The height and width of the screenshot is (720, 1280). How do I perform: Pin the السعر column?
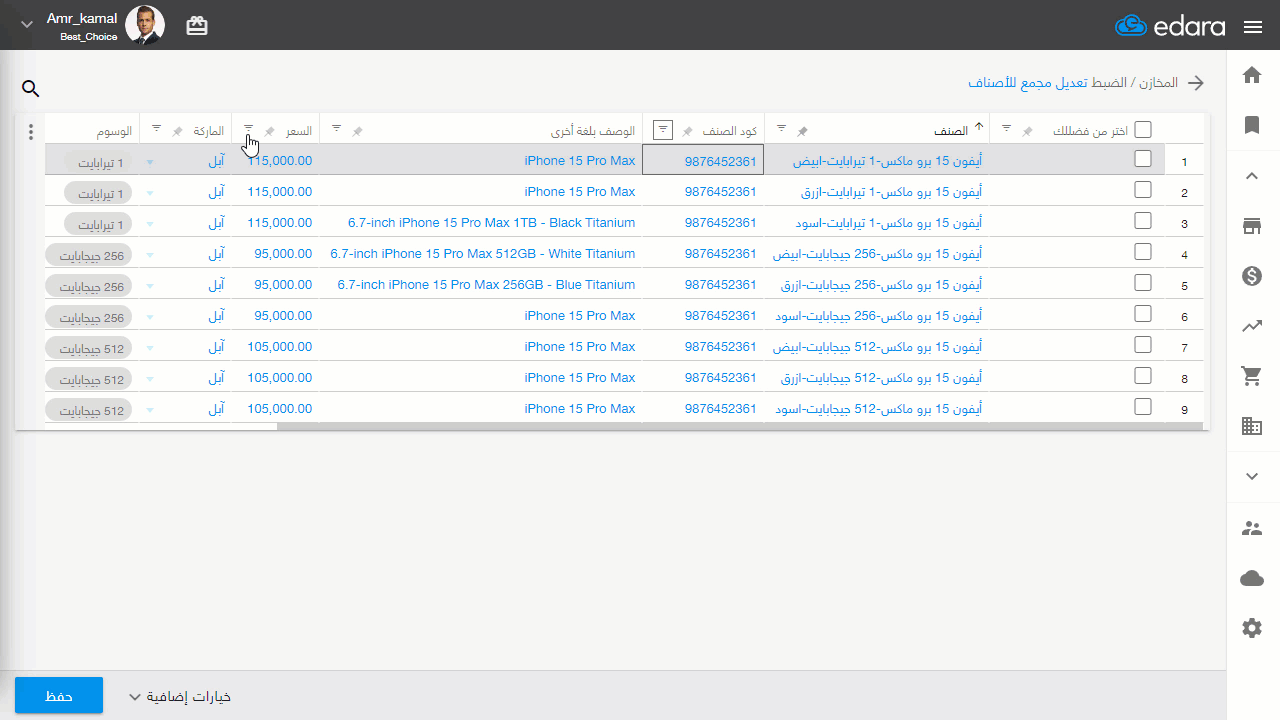[x=269, y=131]
